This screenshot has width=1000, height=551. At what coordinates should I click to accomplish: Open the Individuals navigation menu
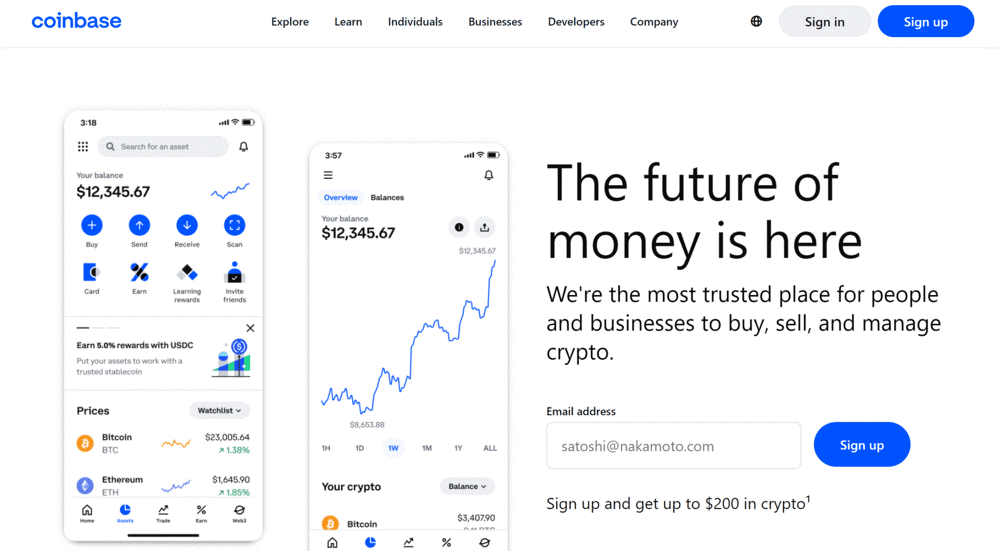tap(415, 21)
